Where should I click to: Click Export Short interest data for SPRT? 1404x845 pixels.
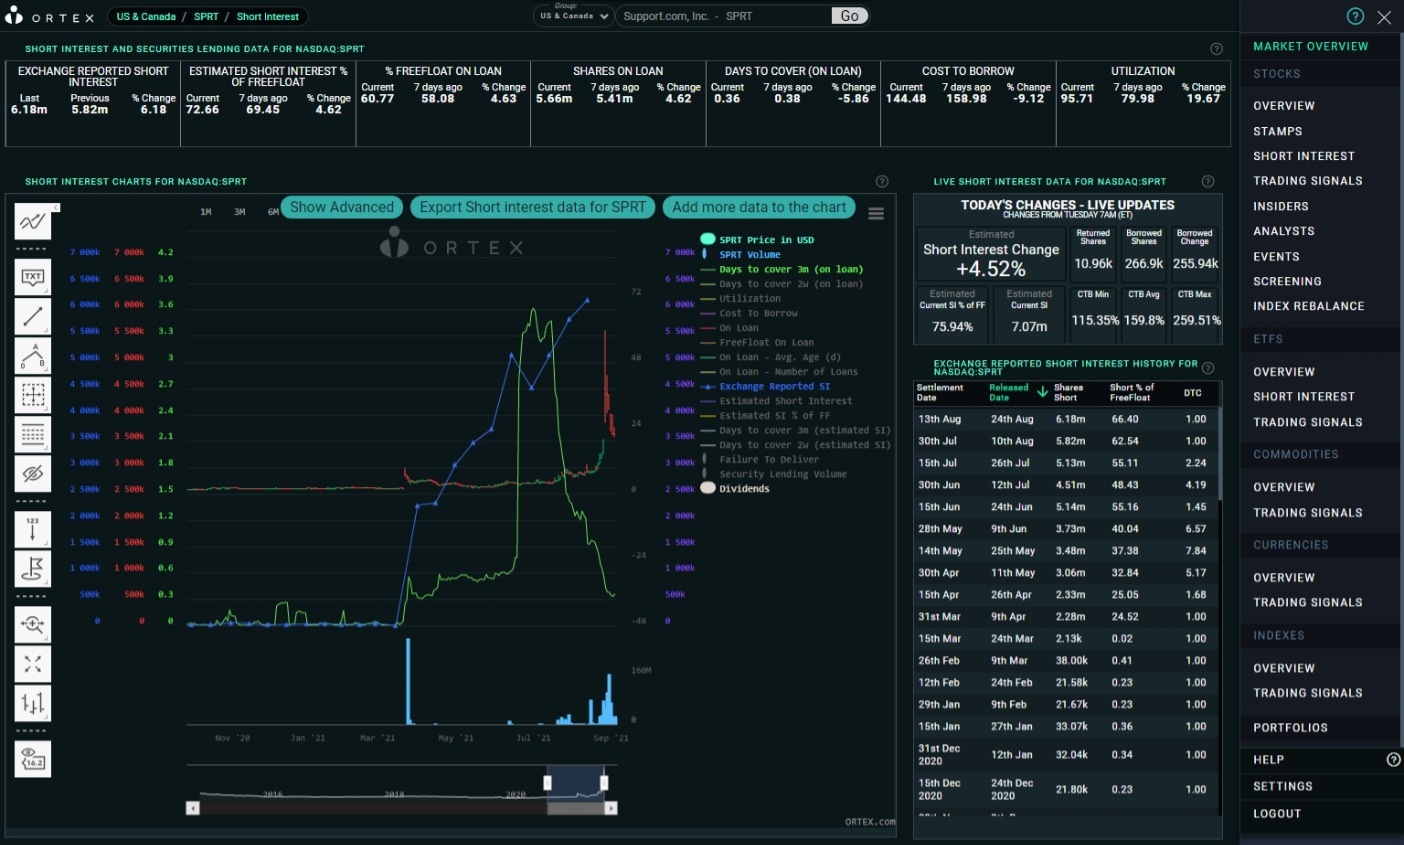point(533,207)
